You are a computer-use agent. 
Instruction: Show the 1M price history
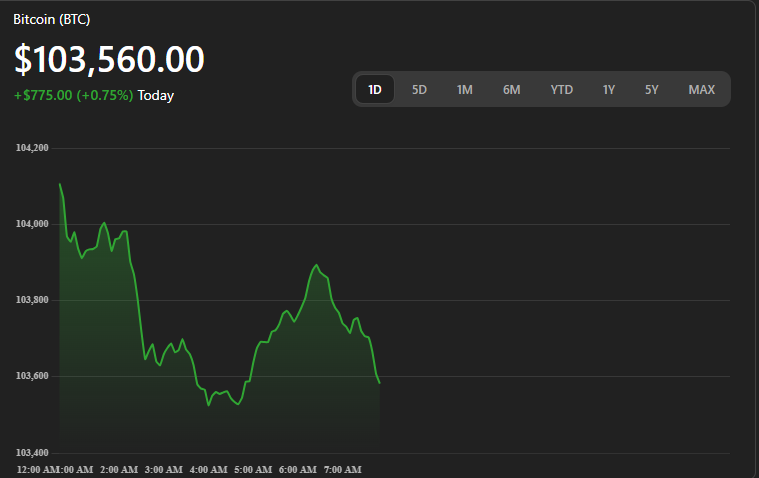tap(465, 89)
